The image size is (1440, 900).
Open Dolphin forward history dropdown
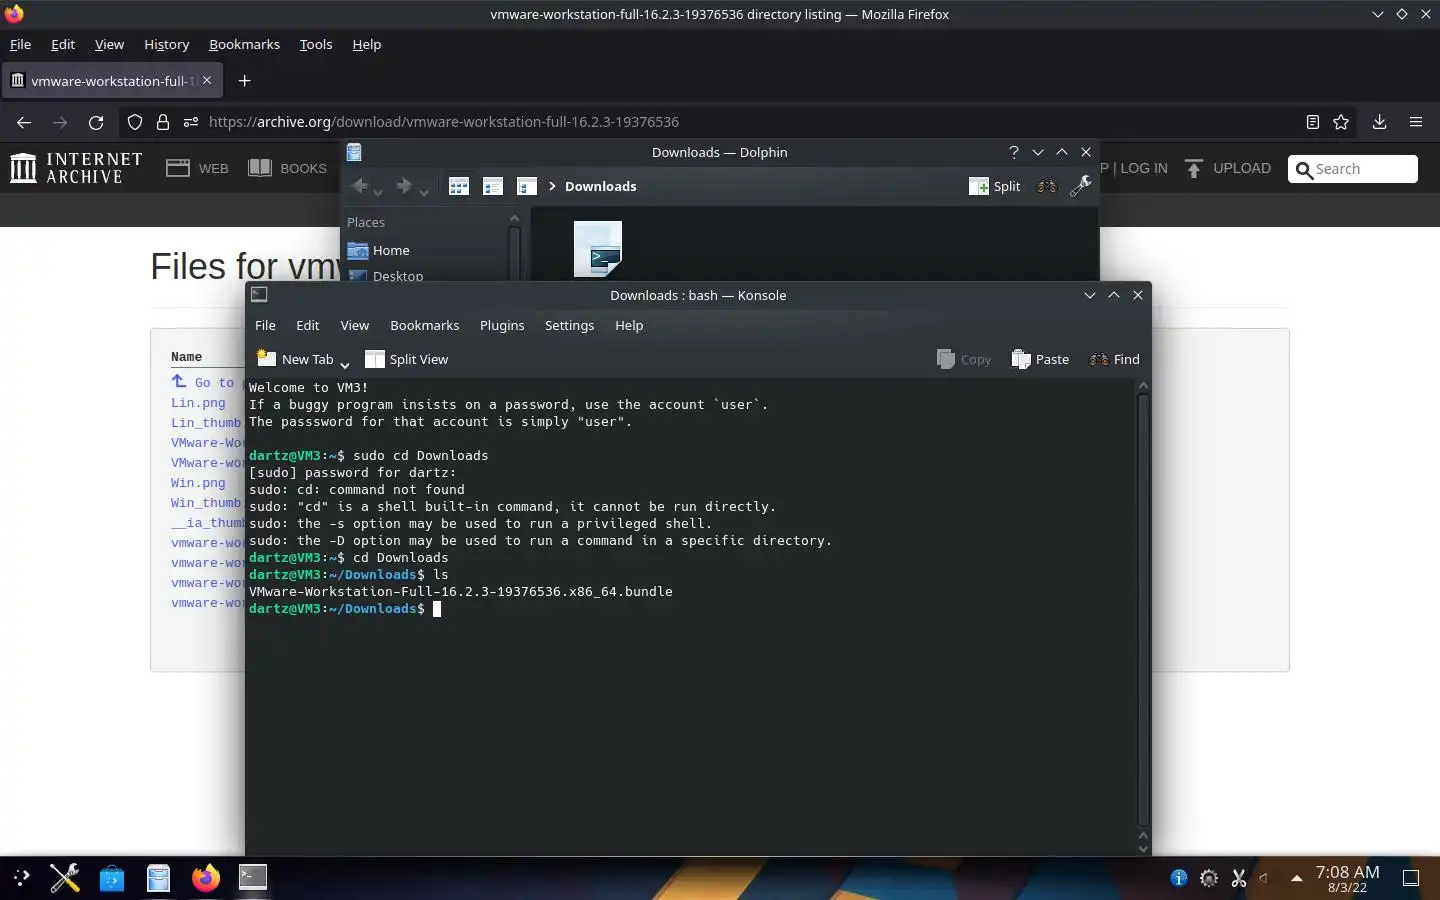pyautogui.click(x=424, y=192)
